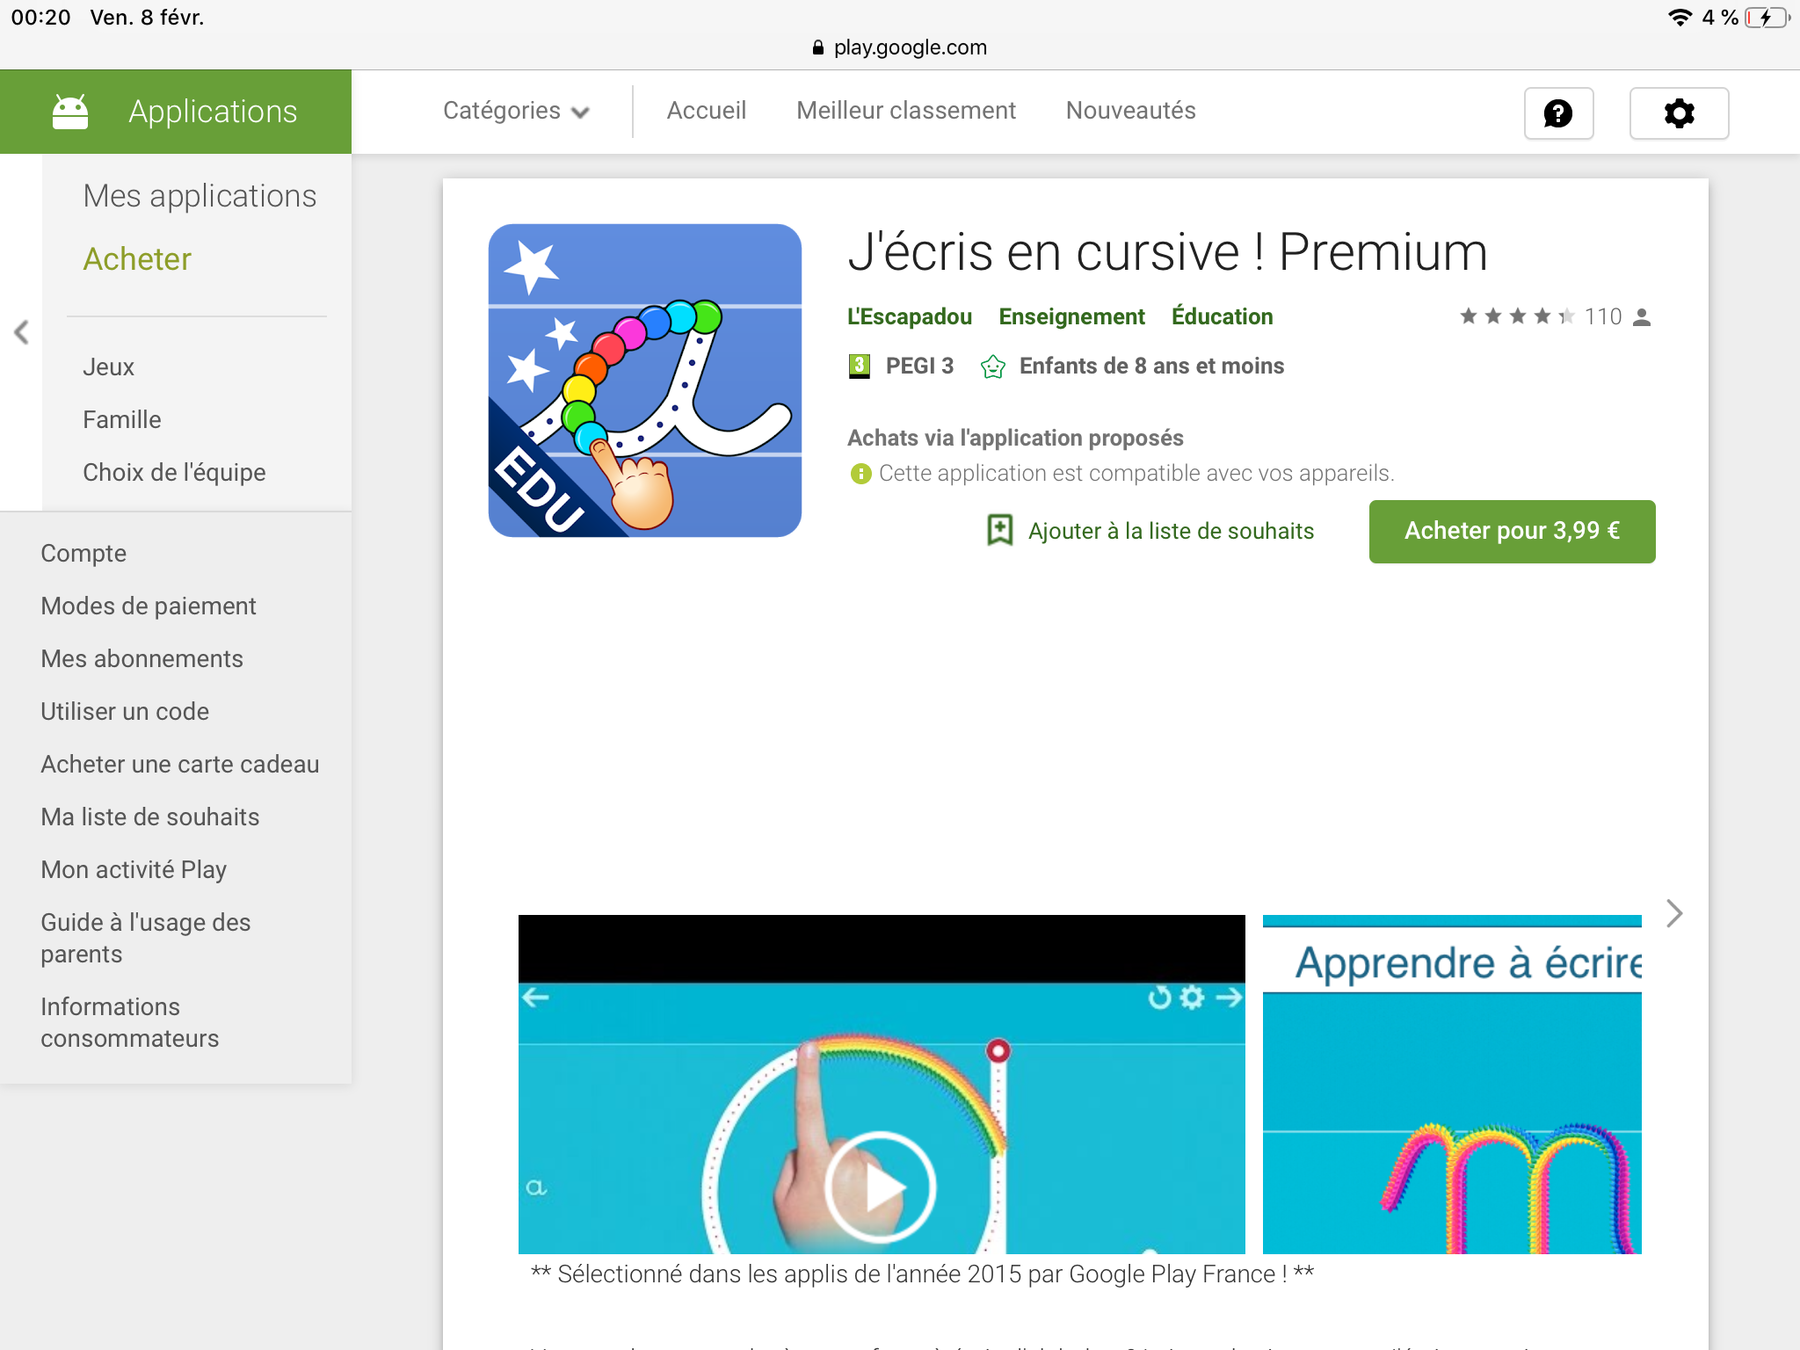Click the app title J'écris en cursive ! Premium
This screenshot has width=1800, height=1350.
[x=1168, y=252]
